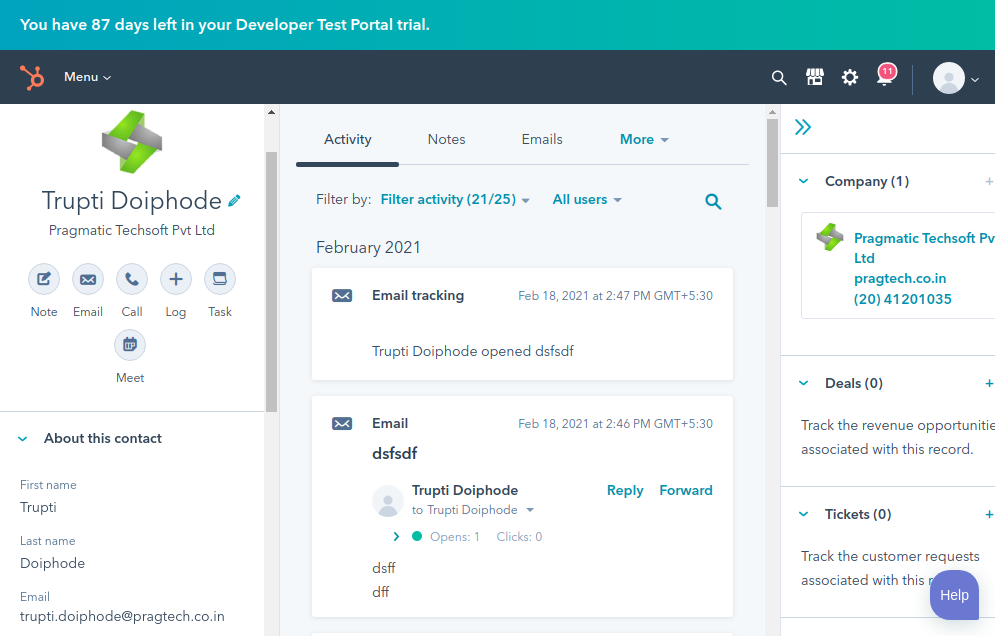Click the 'Opens: 1' status text
Image resolution: width=995 pixels, height=636 pixels.
coord(454,537)
